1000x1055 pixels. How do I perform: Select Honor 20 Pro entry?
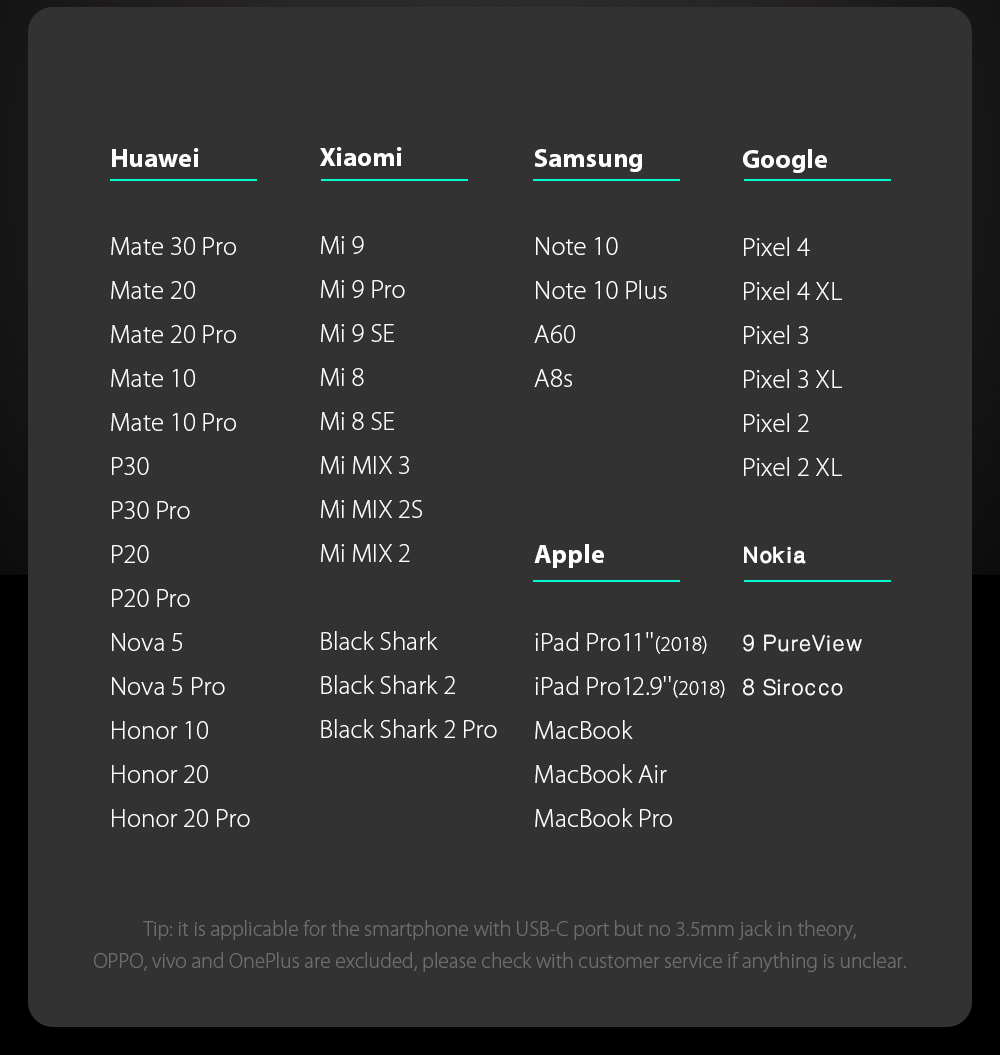[x=180, y=818]
